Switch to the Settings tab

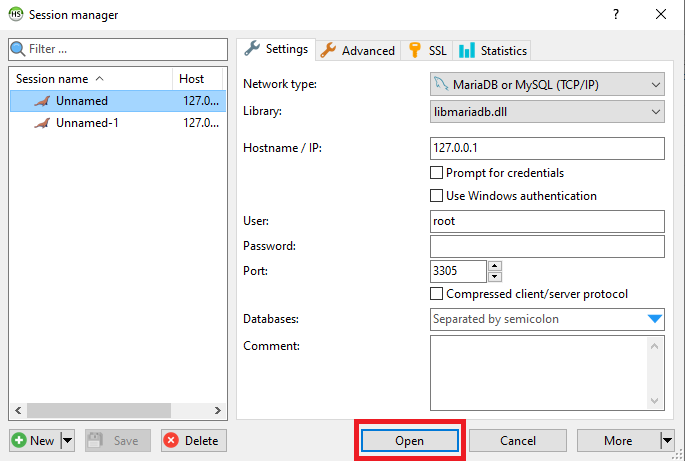(x=276, y=49)
